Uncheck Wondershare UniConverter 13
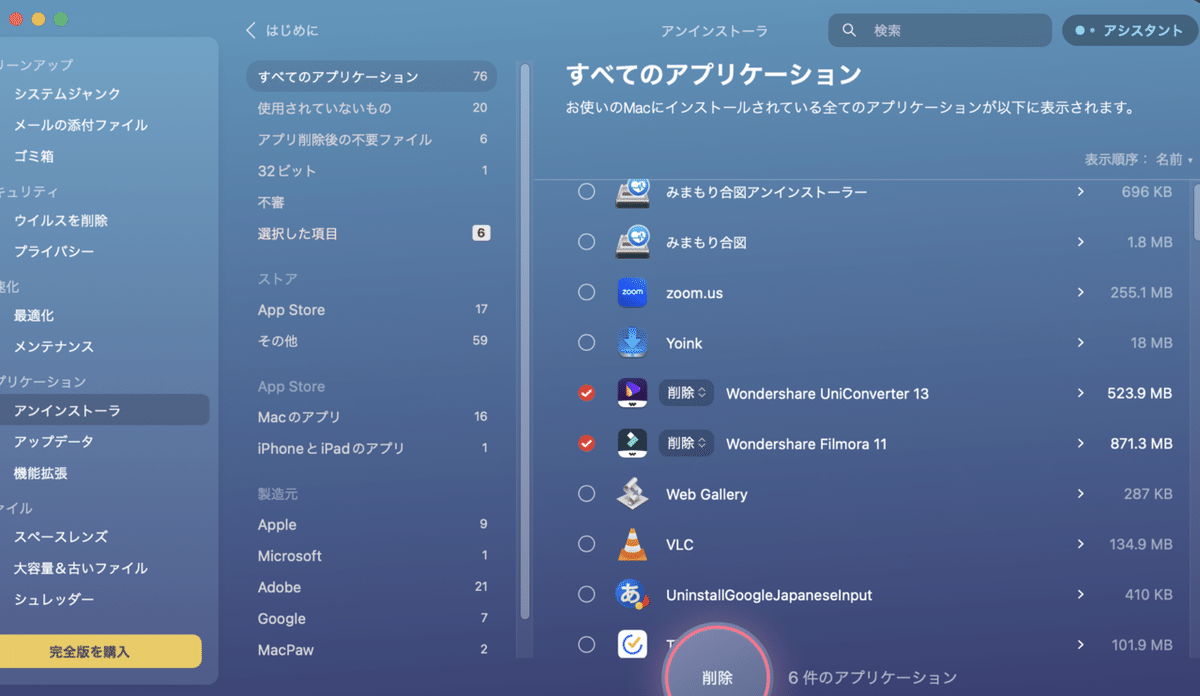 coord(587,393)
